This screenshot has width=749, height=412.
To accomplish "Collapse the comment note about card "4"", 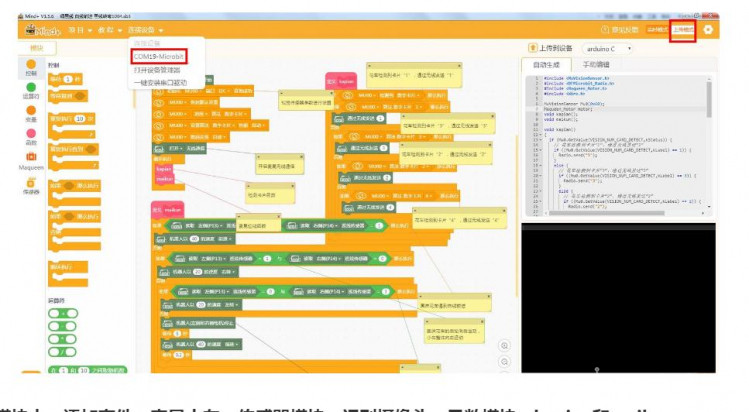I will pos(415,211).
